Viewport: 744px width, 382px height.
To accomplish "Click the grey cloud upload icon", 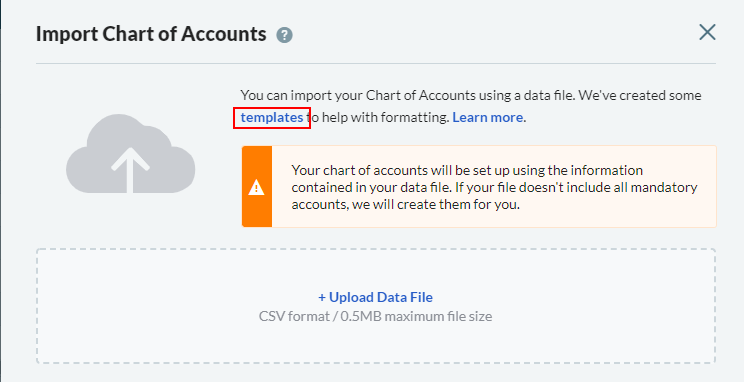I will (x=130, y=153).
